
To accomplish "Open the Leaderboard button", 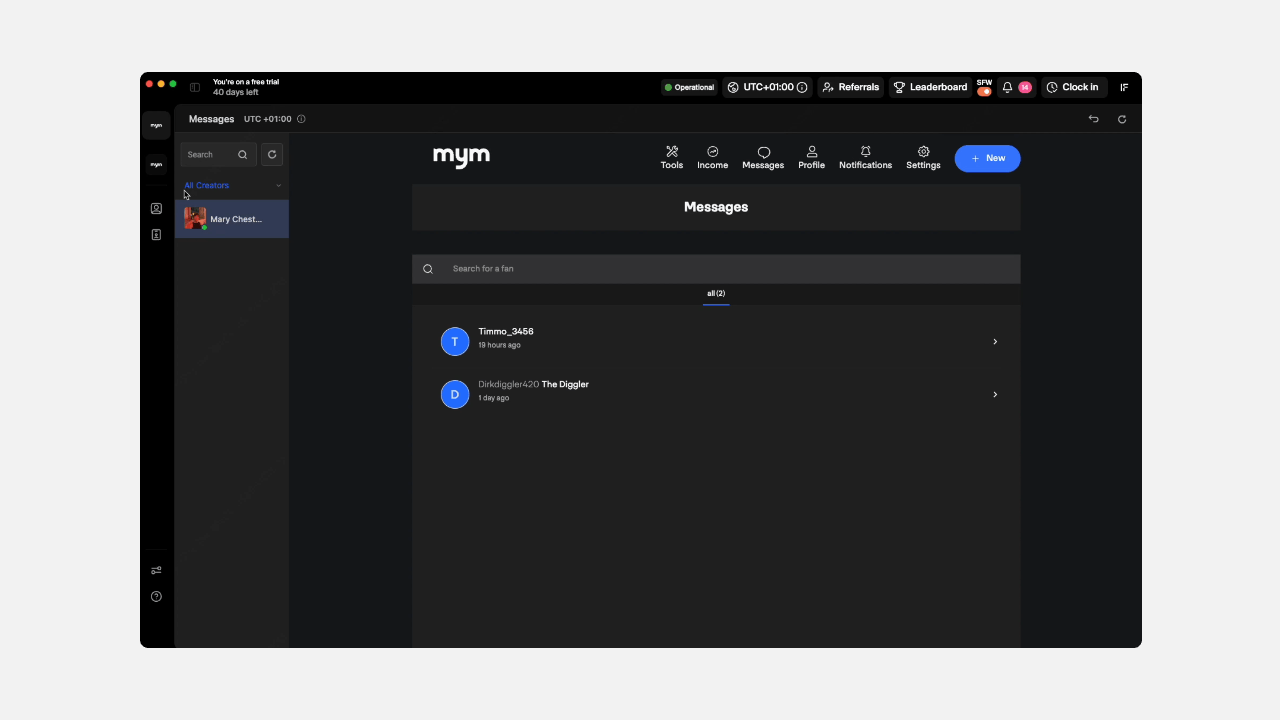I will pos(930,87).
